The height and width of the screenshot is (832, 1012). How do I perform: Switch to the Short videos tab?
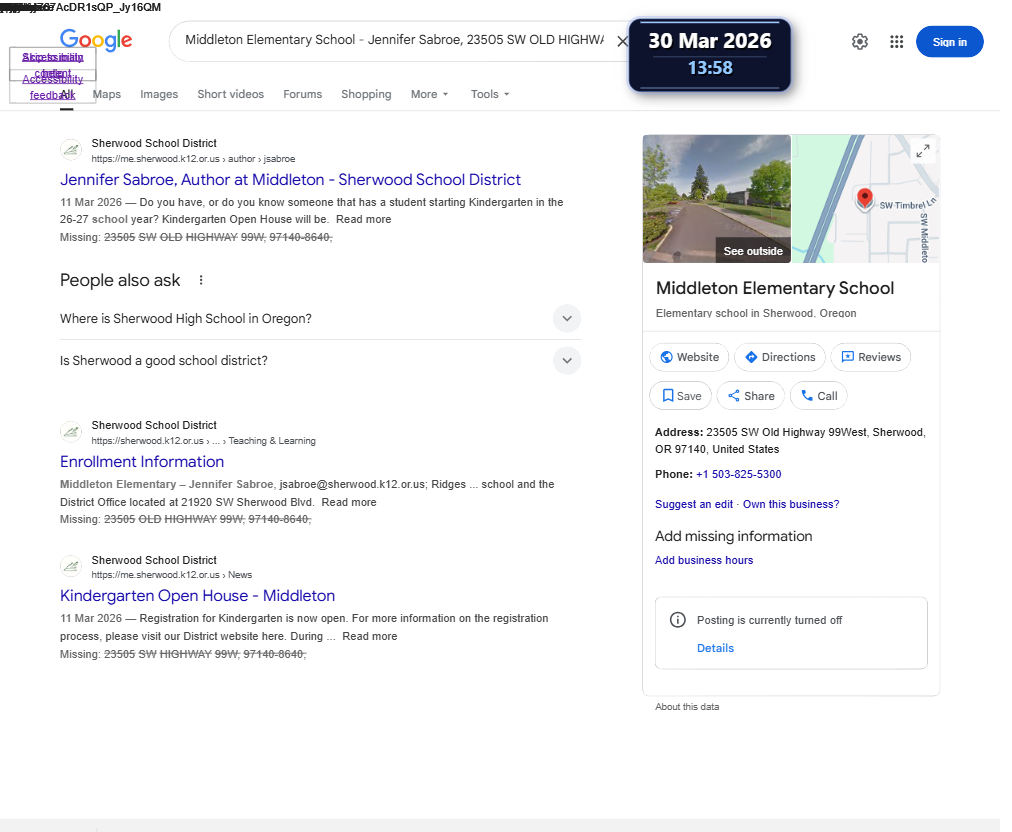point(230,94)
